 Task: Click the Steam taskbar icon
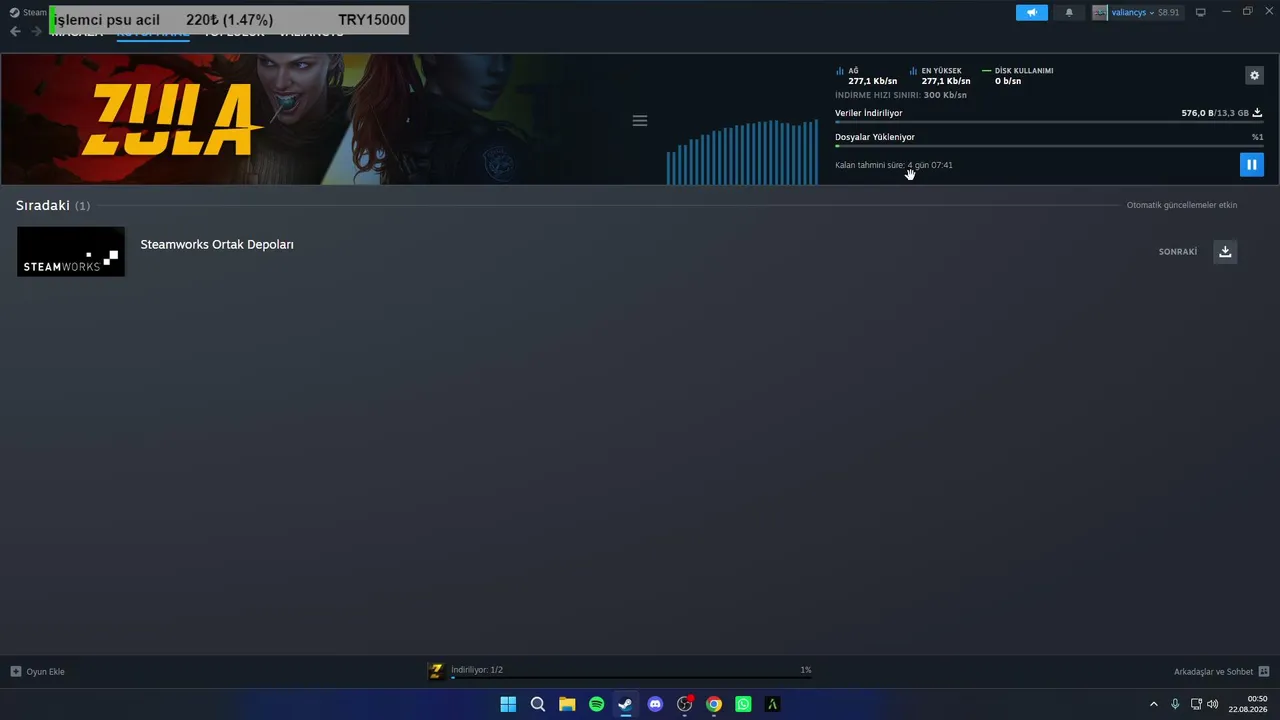(626, 704)
